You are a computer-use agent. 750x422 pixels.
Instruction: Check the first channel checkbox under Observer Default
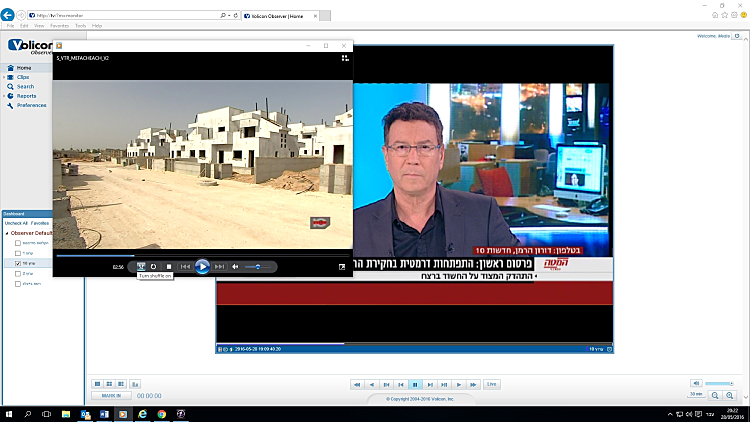(18, 243)
